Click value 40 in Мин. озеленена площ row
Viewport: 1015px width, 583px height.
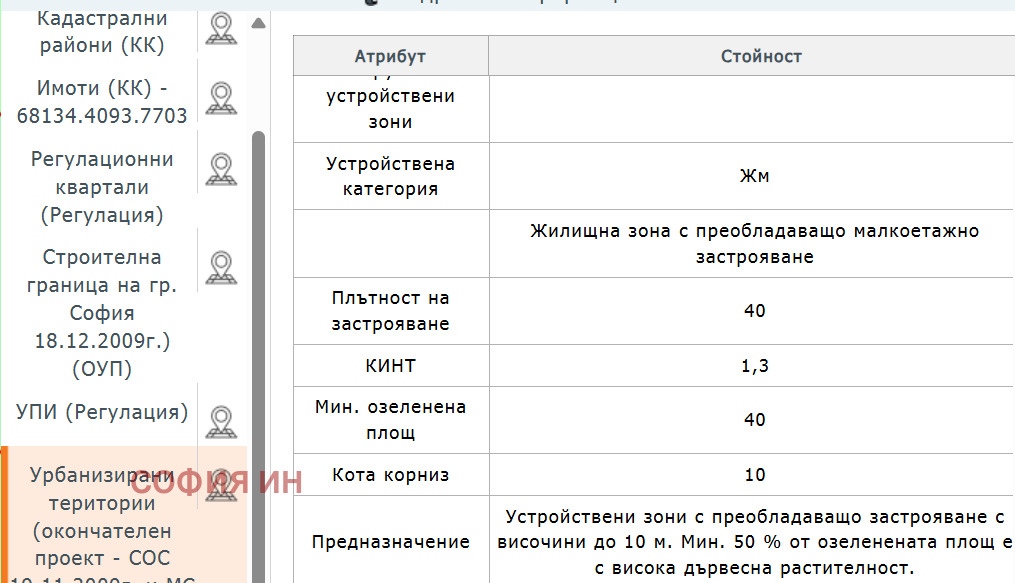[754, 420]
